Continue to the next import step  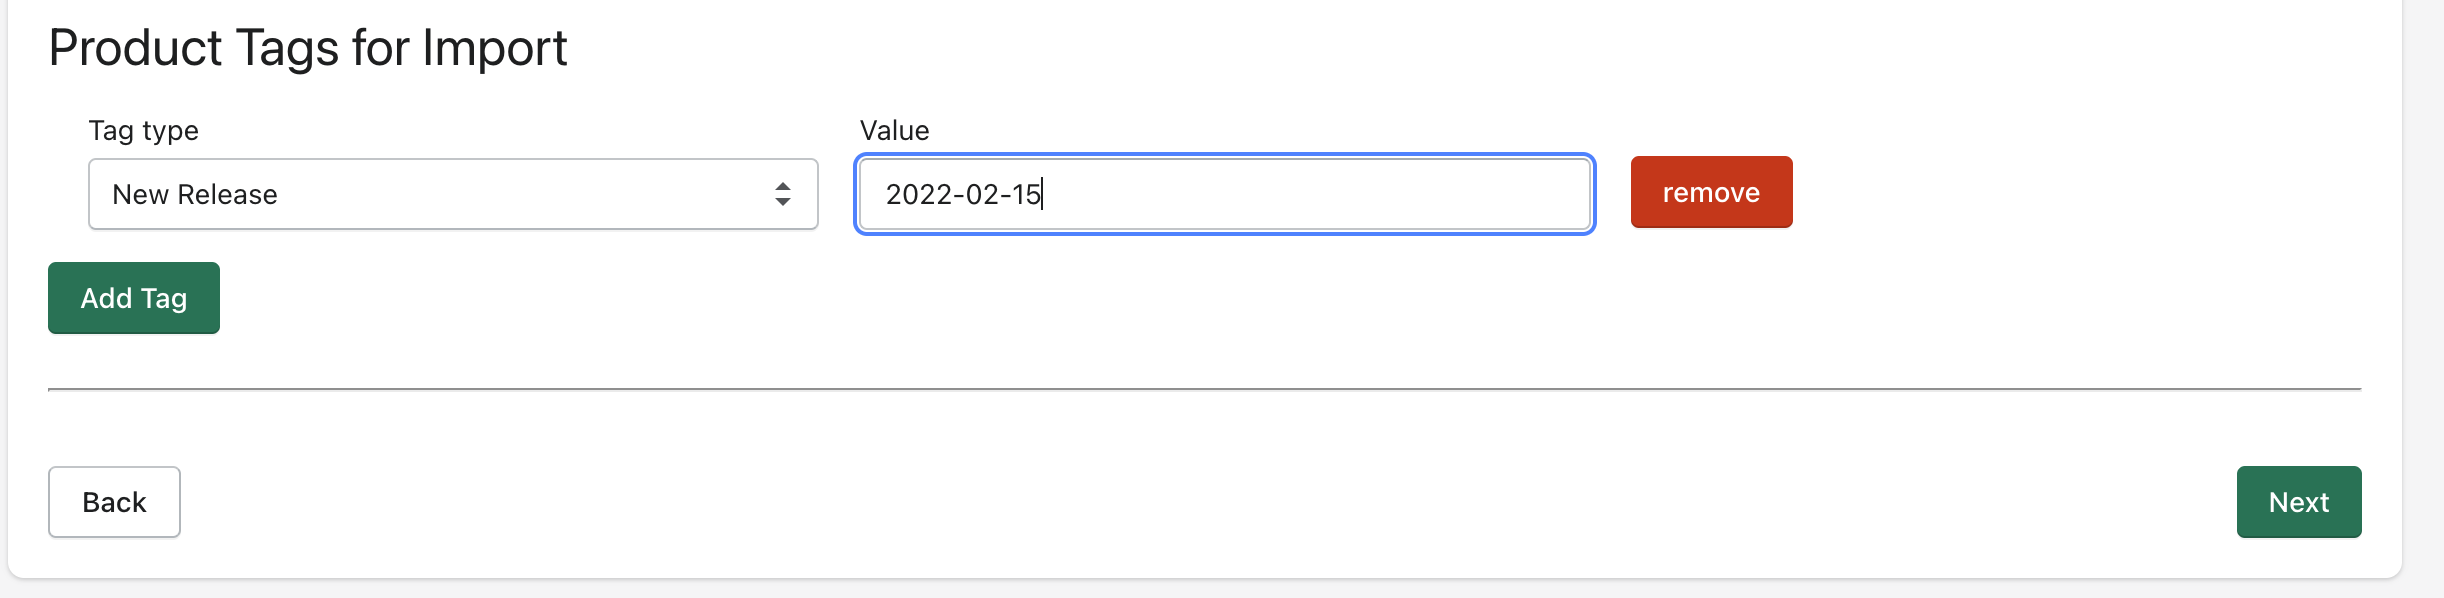pos(2298,502)
